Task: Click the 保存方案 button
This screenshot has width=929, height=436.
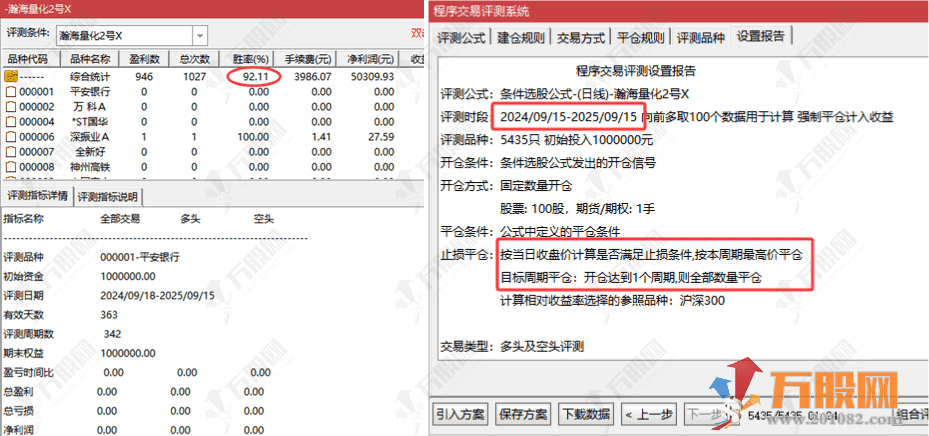Action: pos(523,413)
